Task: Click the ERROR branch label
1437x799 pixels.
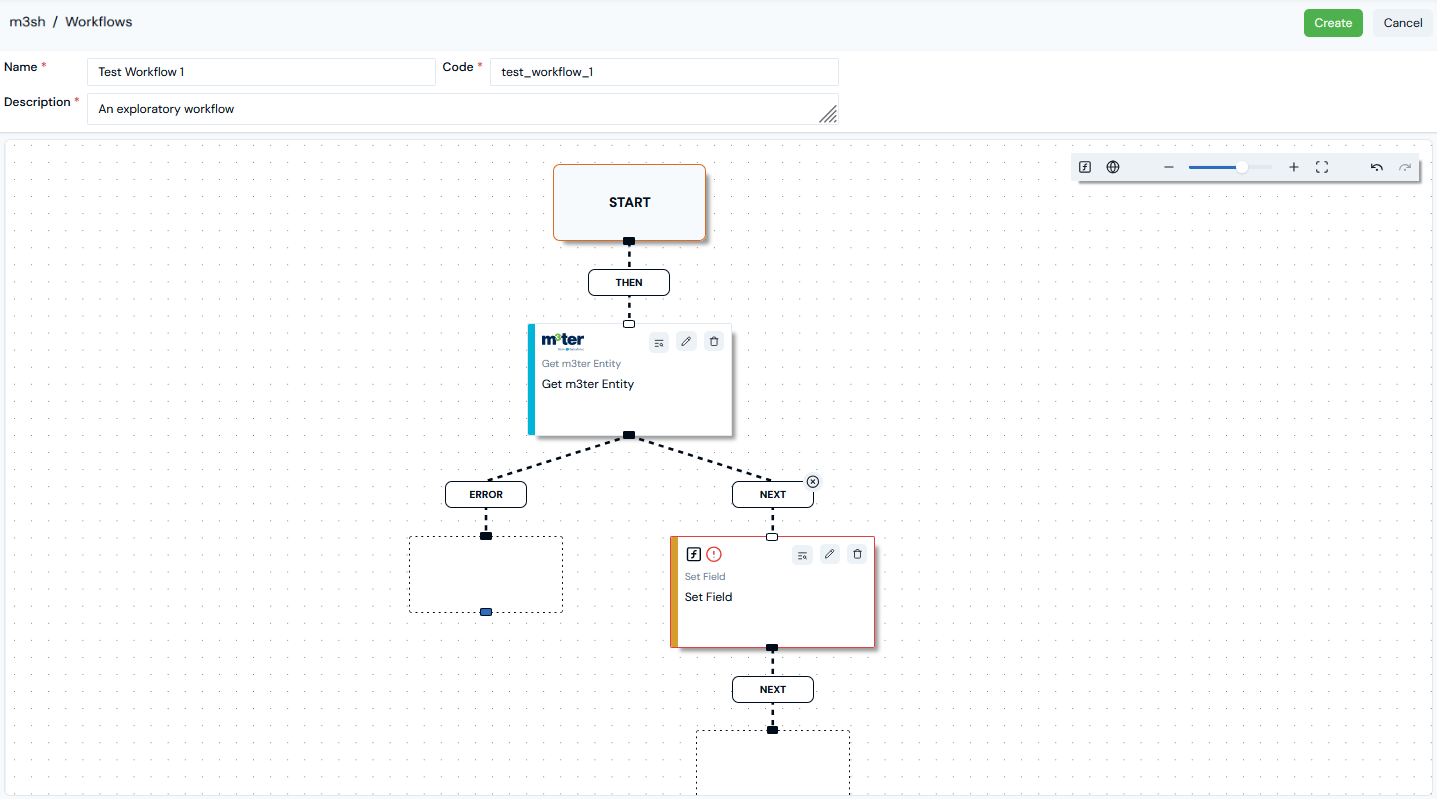Action: coord(486,494)
